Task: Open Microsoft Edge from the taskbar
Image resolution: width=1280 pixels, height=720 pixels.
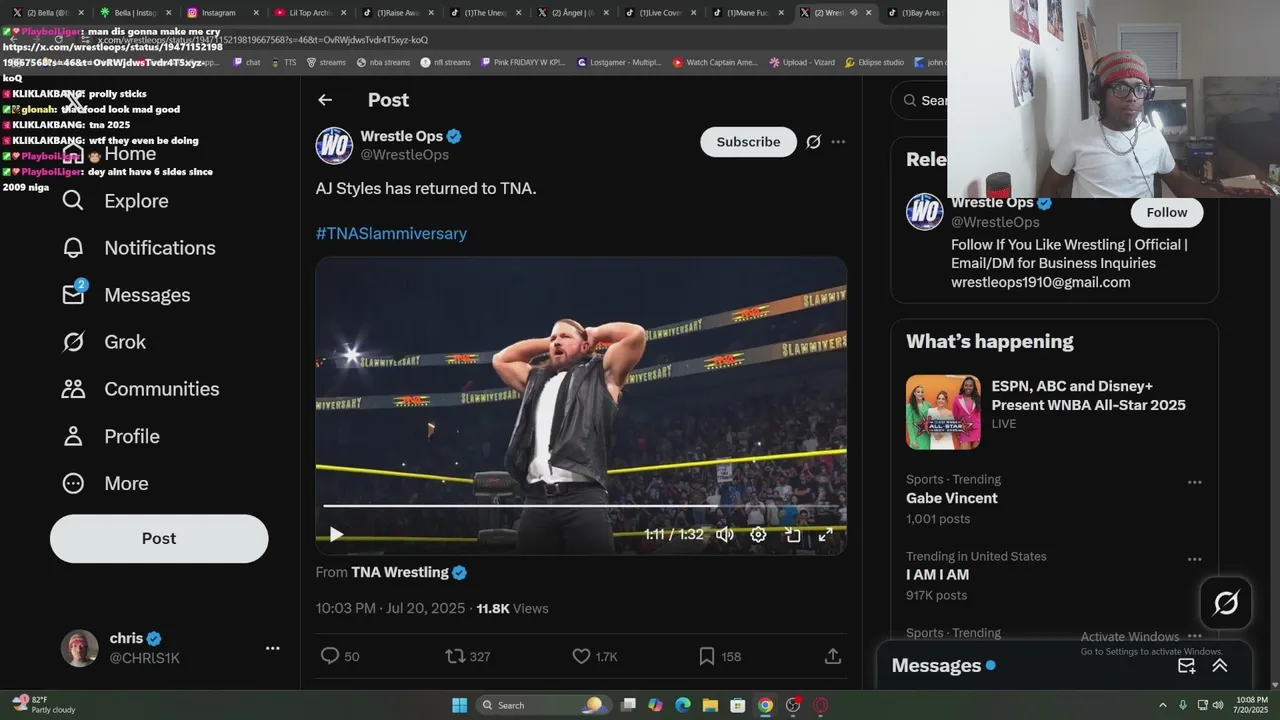Action: coord(683,705)
